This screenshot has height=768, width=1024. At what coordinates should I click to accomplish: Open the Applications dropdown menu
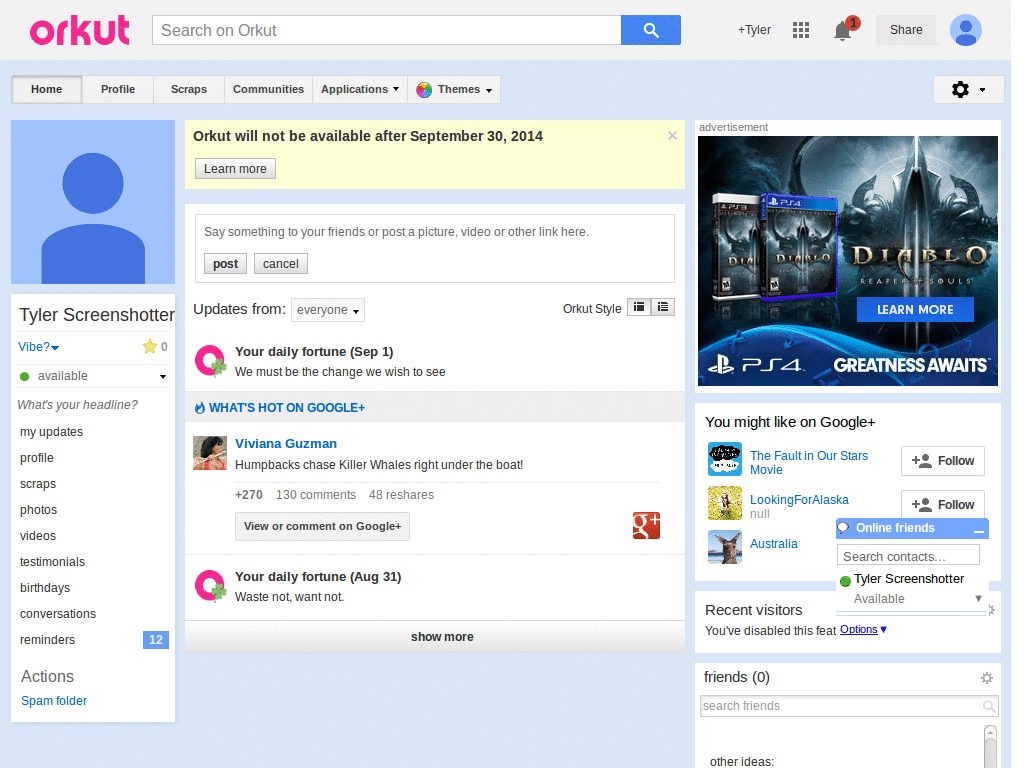[x=360, y=89]
